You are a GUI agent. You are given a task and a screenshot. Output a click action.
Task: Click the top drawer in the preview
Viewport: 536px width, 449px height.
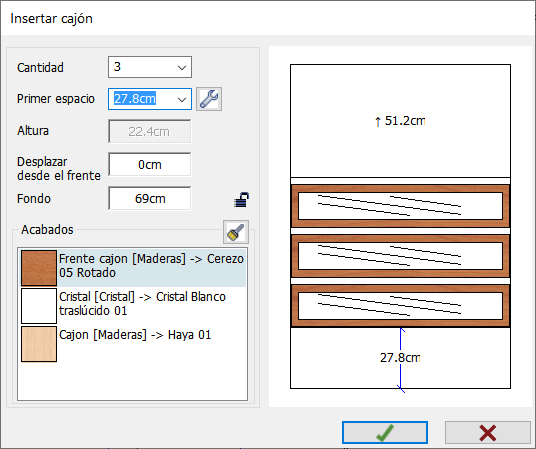click(400, 206)
